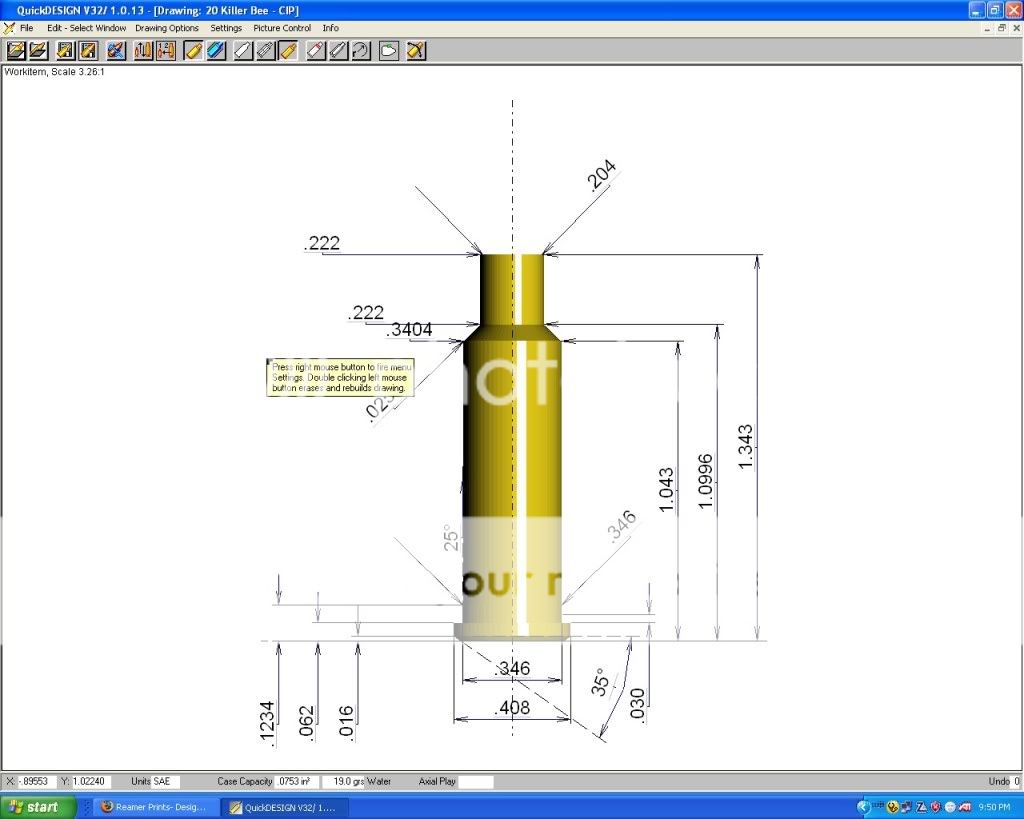
Task: Click the numbered dimensions cartridge icon
Action: point(166,50)
